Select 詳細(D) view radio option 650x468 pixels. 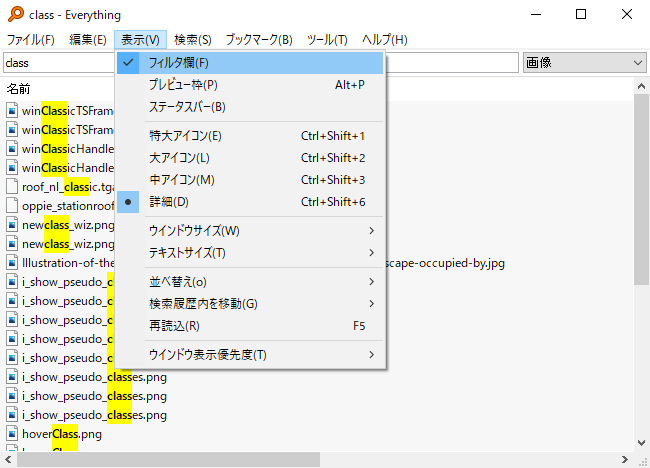[250, 202]
